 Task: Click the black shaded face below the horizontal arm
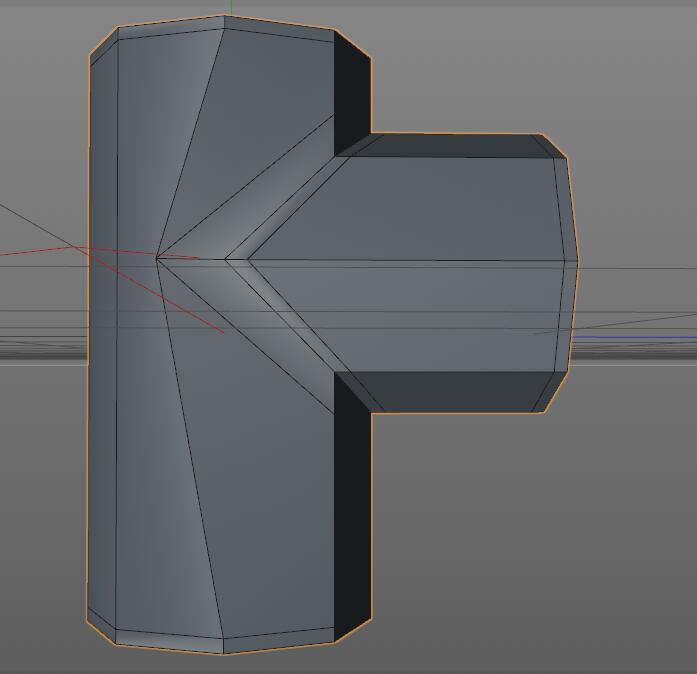[x=352, y=507]
